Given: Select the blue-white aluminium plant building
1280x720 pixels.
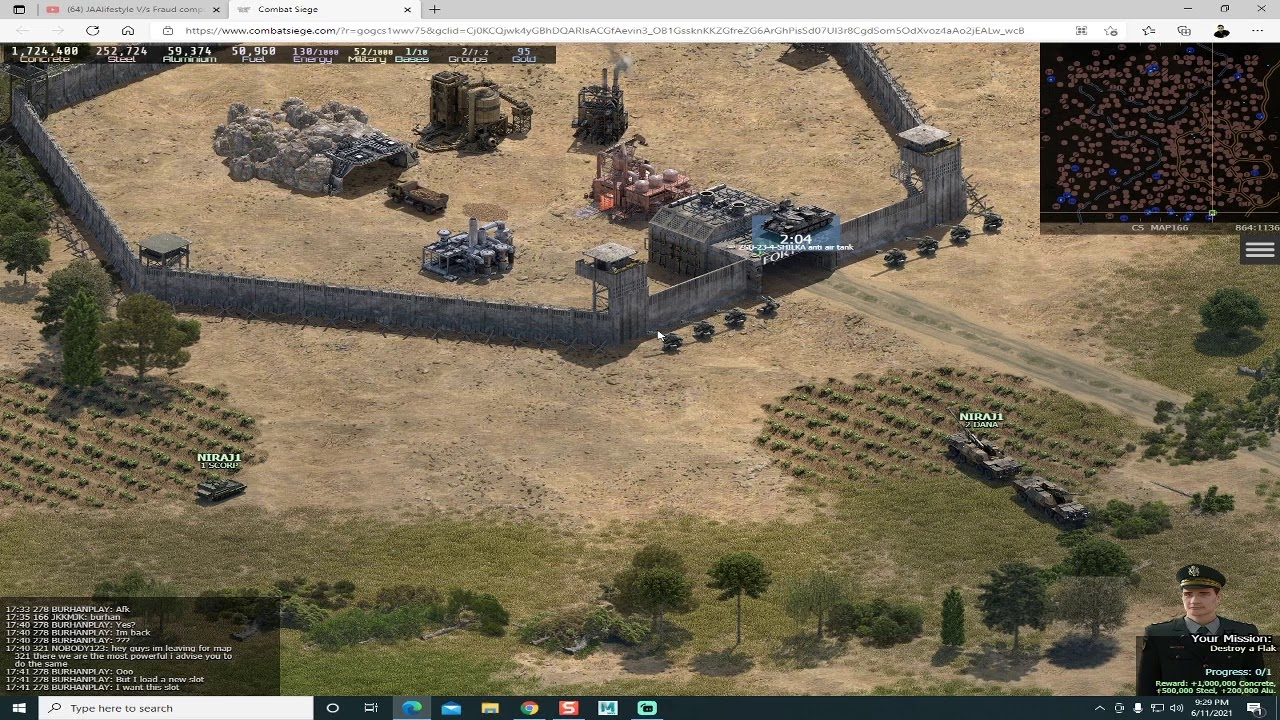Looking at the screenshot, I should click(x=467, y=250).
